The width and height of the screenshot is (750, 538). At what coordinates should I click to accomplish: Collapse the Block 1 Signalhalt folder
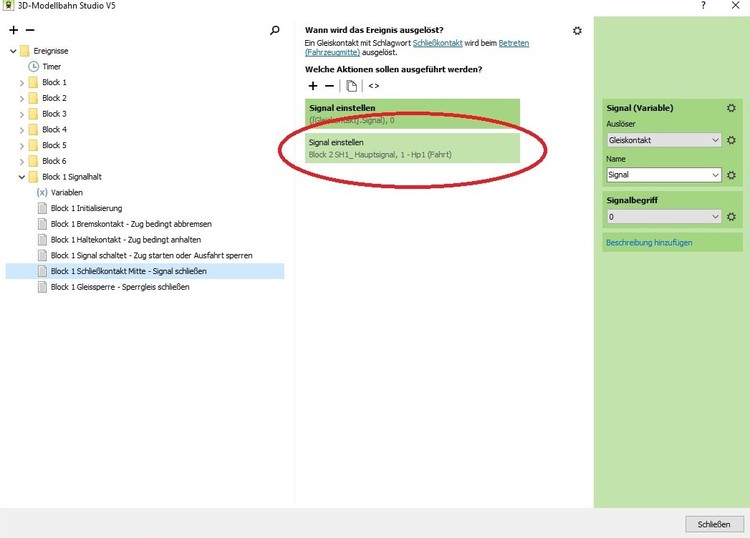tap(22, 177)
